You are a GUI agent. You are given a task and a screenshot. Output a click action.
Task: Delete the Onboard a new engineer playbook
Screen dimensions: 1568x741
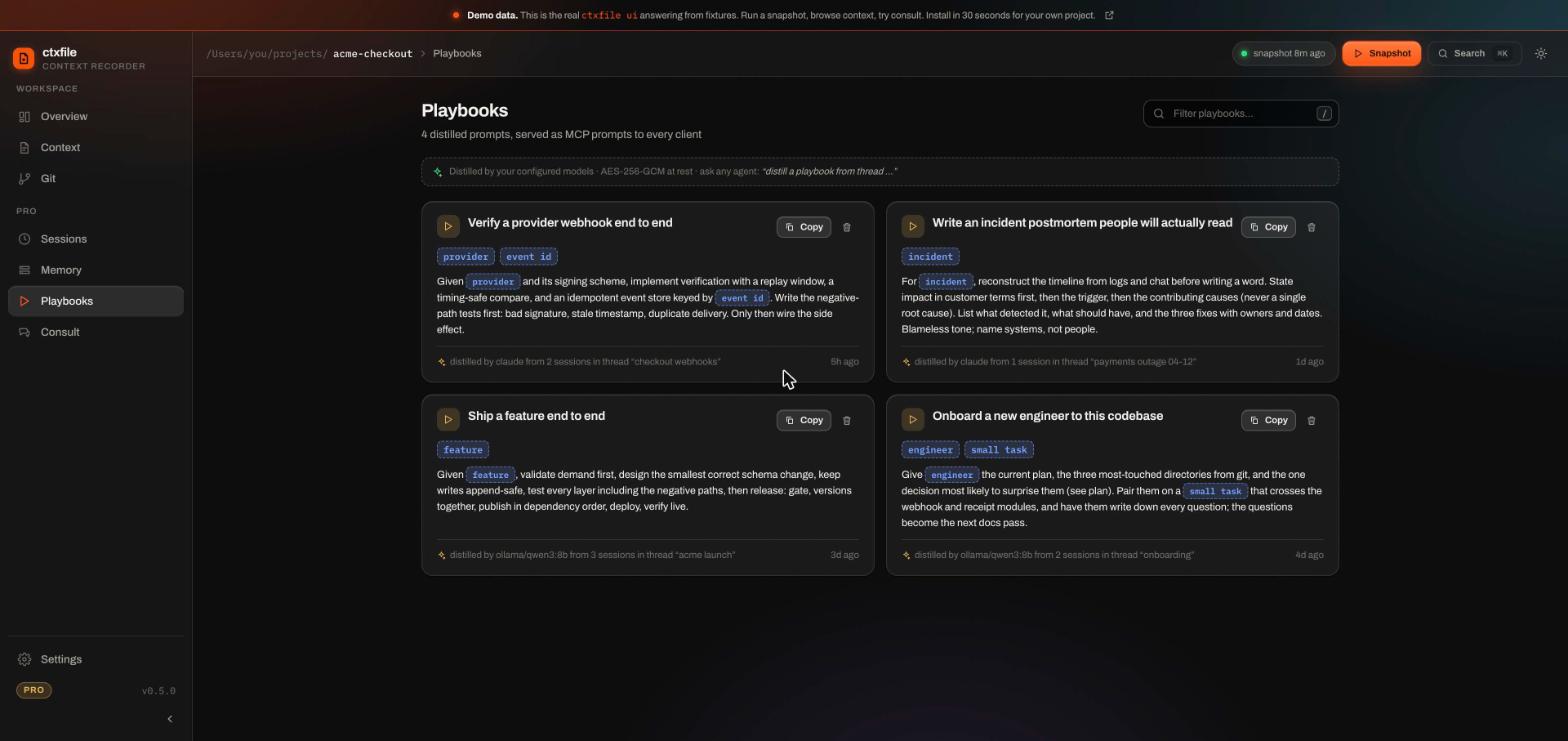1312,420
